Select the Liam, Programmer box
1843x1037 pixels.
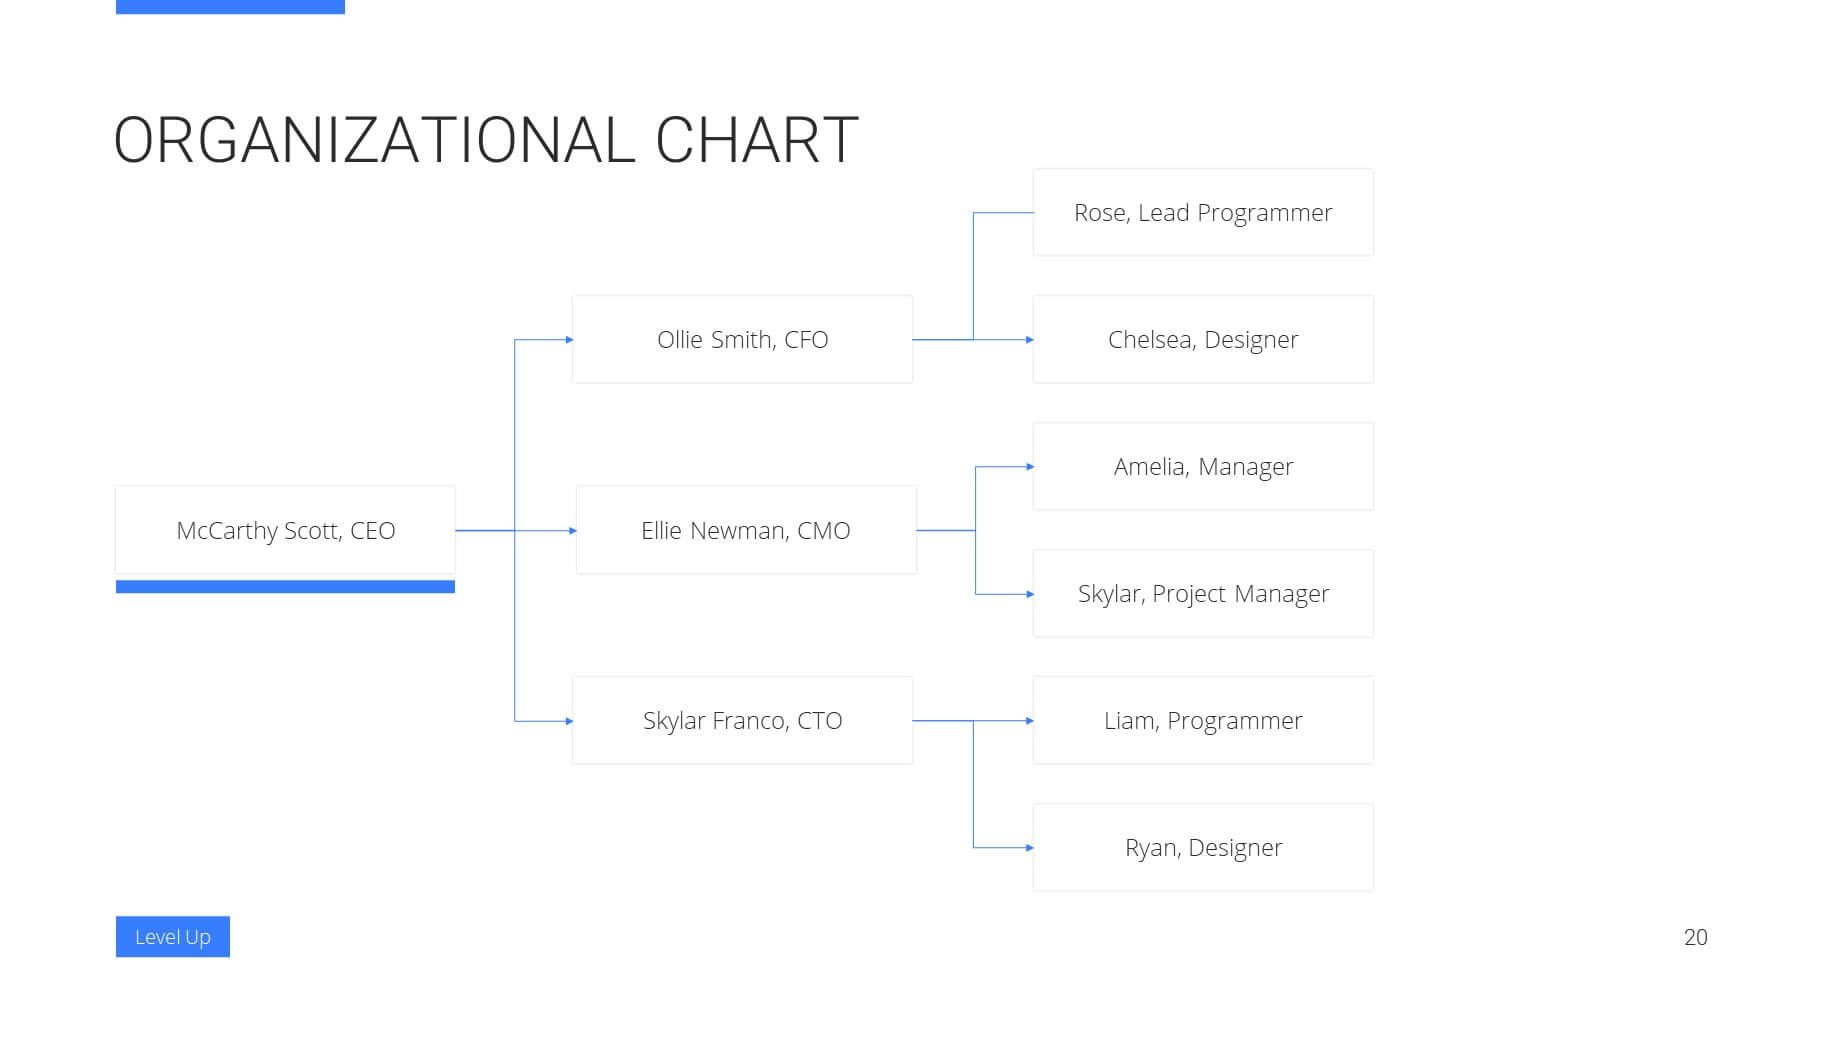tap(1203, 720)
